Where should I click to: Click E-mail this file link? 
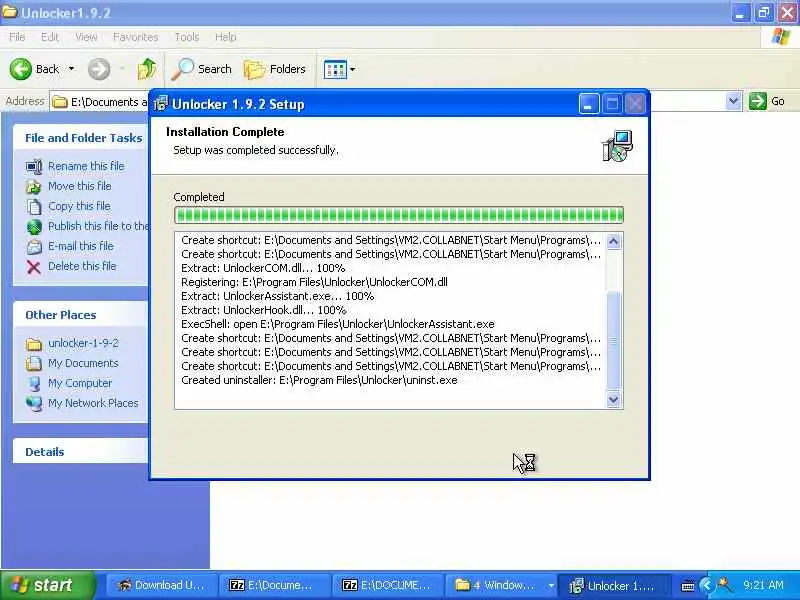(x=81, y=246)
